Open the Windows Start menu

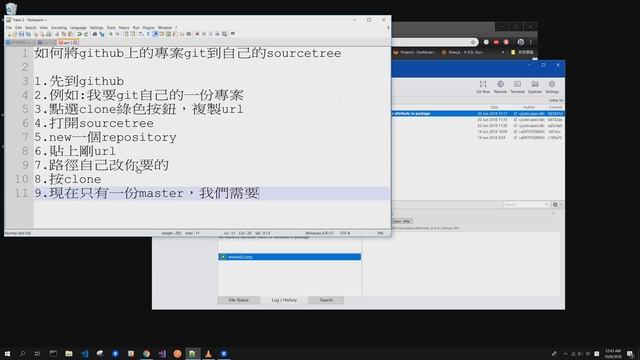[7, 353]
